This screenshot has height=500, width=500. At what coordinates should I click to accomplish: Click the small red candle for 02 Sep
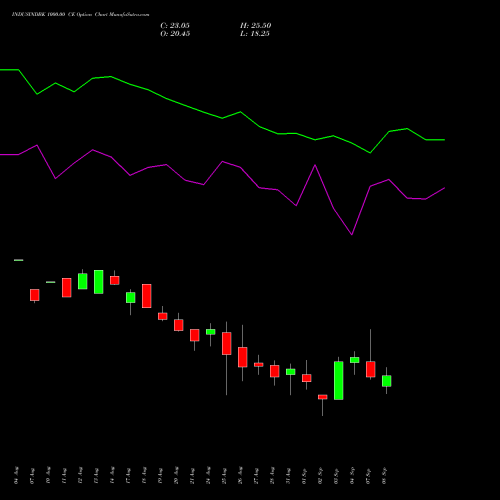pos(323,397)
